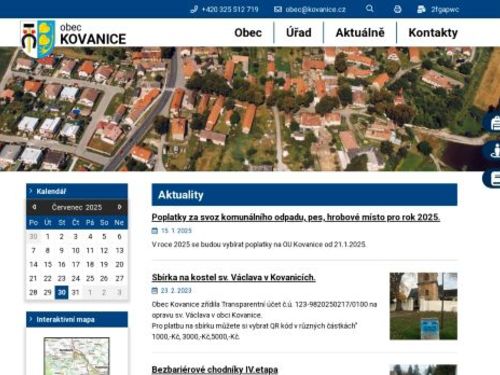Go to next month in calendar
Image resolution: width=500 pixels, height=375 pixels.
119,207
